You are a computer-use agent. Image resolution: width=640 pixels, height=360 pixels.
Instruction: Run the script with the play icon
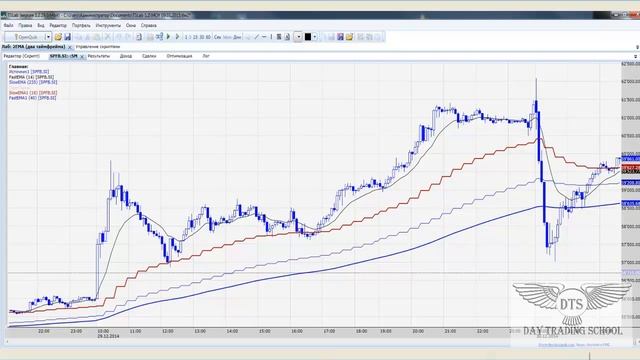click(168, 37)
